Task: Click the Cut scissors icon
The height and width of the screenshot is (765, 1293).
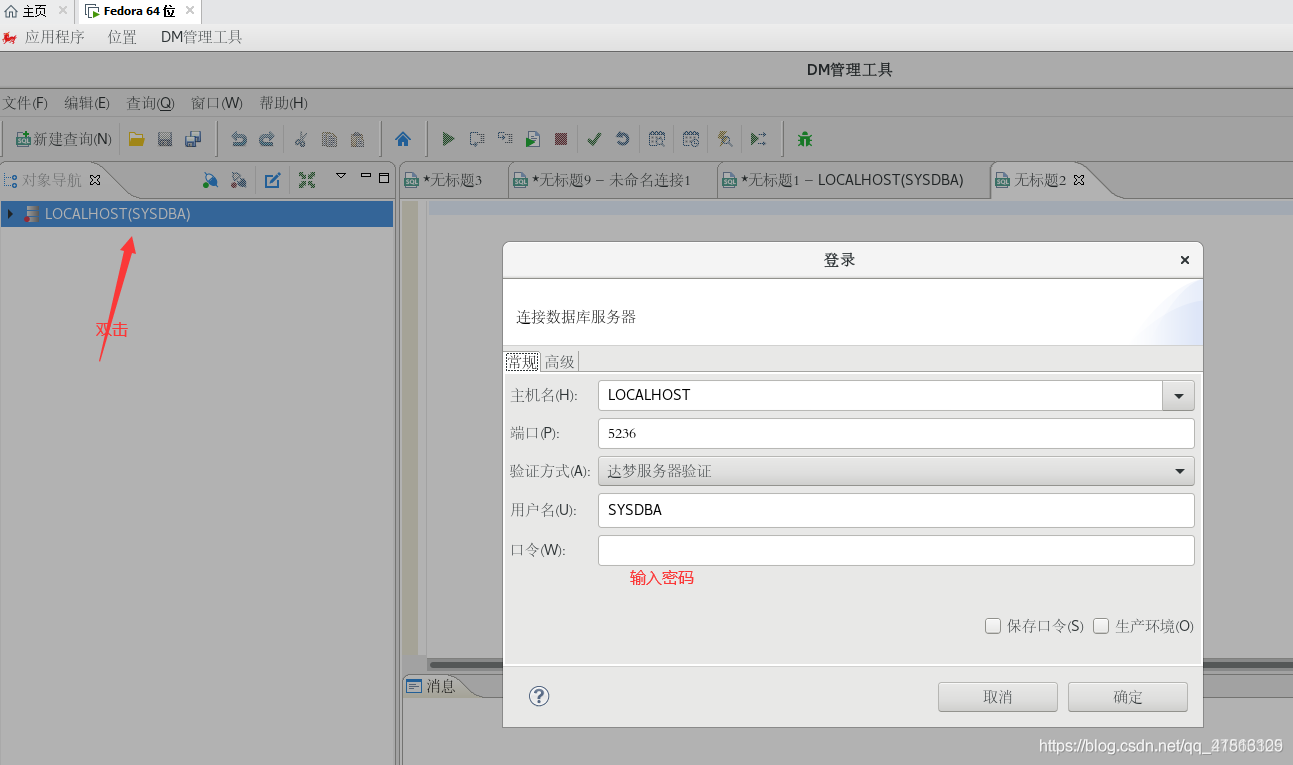Action: point(301,139)
